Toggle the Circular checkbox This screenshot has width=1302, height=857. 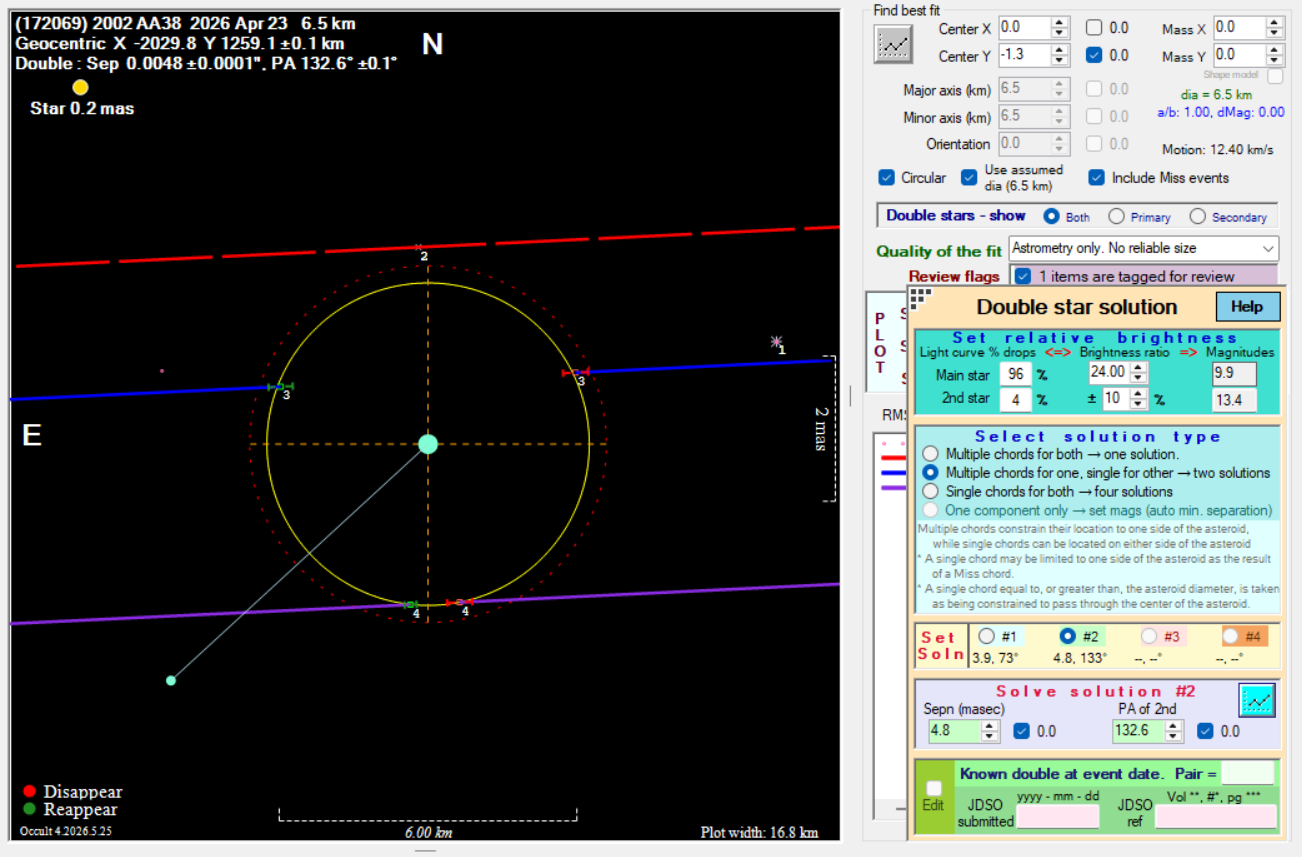[x=886, y=177]
